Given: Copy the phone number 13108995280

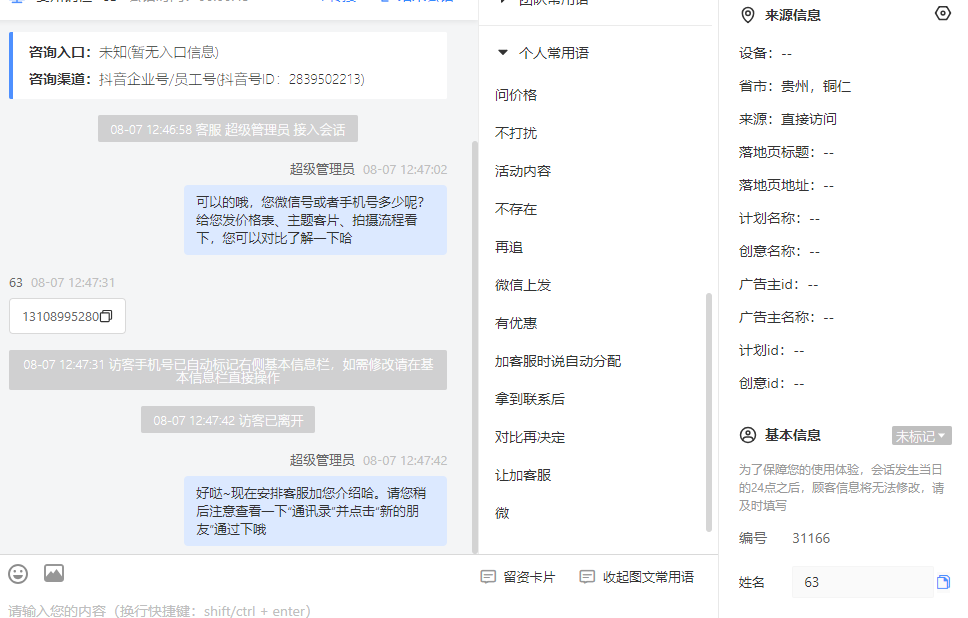Looking at the screenshot, I should pos(106,316).
